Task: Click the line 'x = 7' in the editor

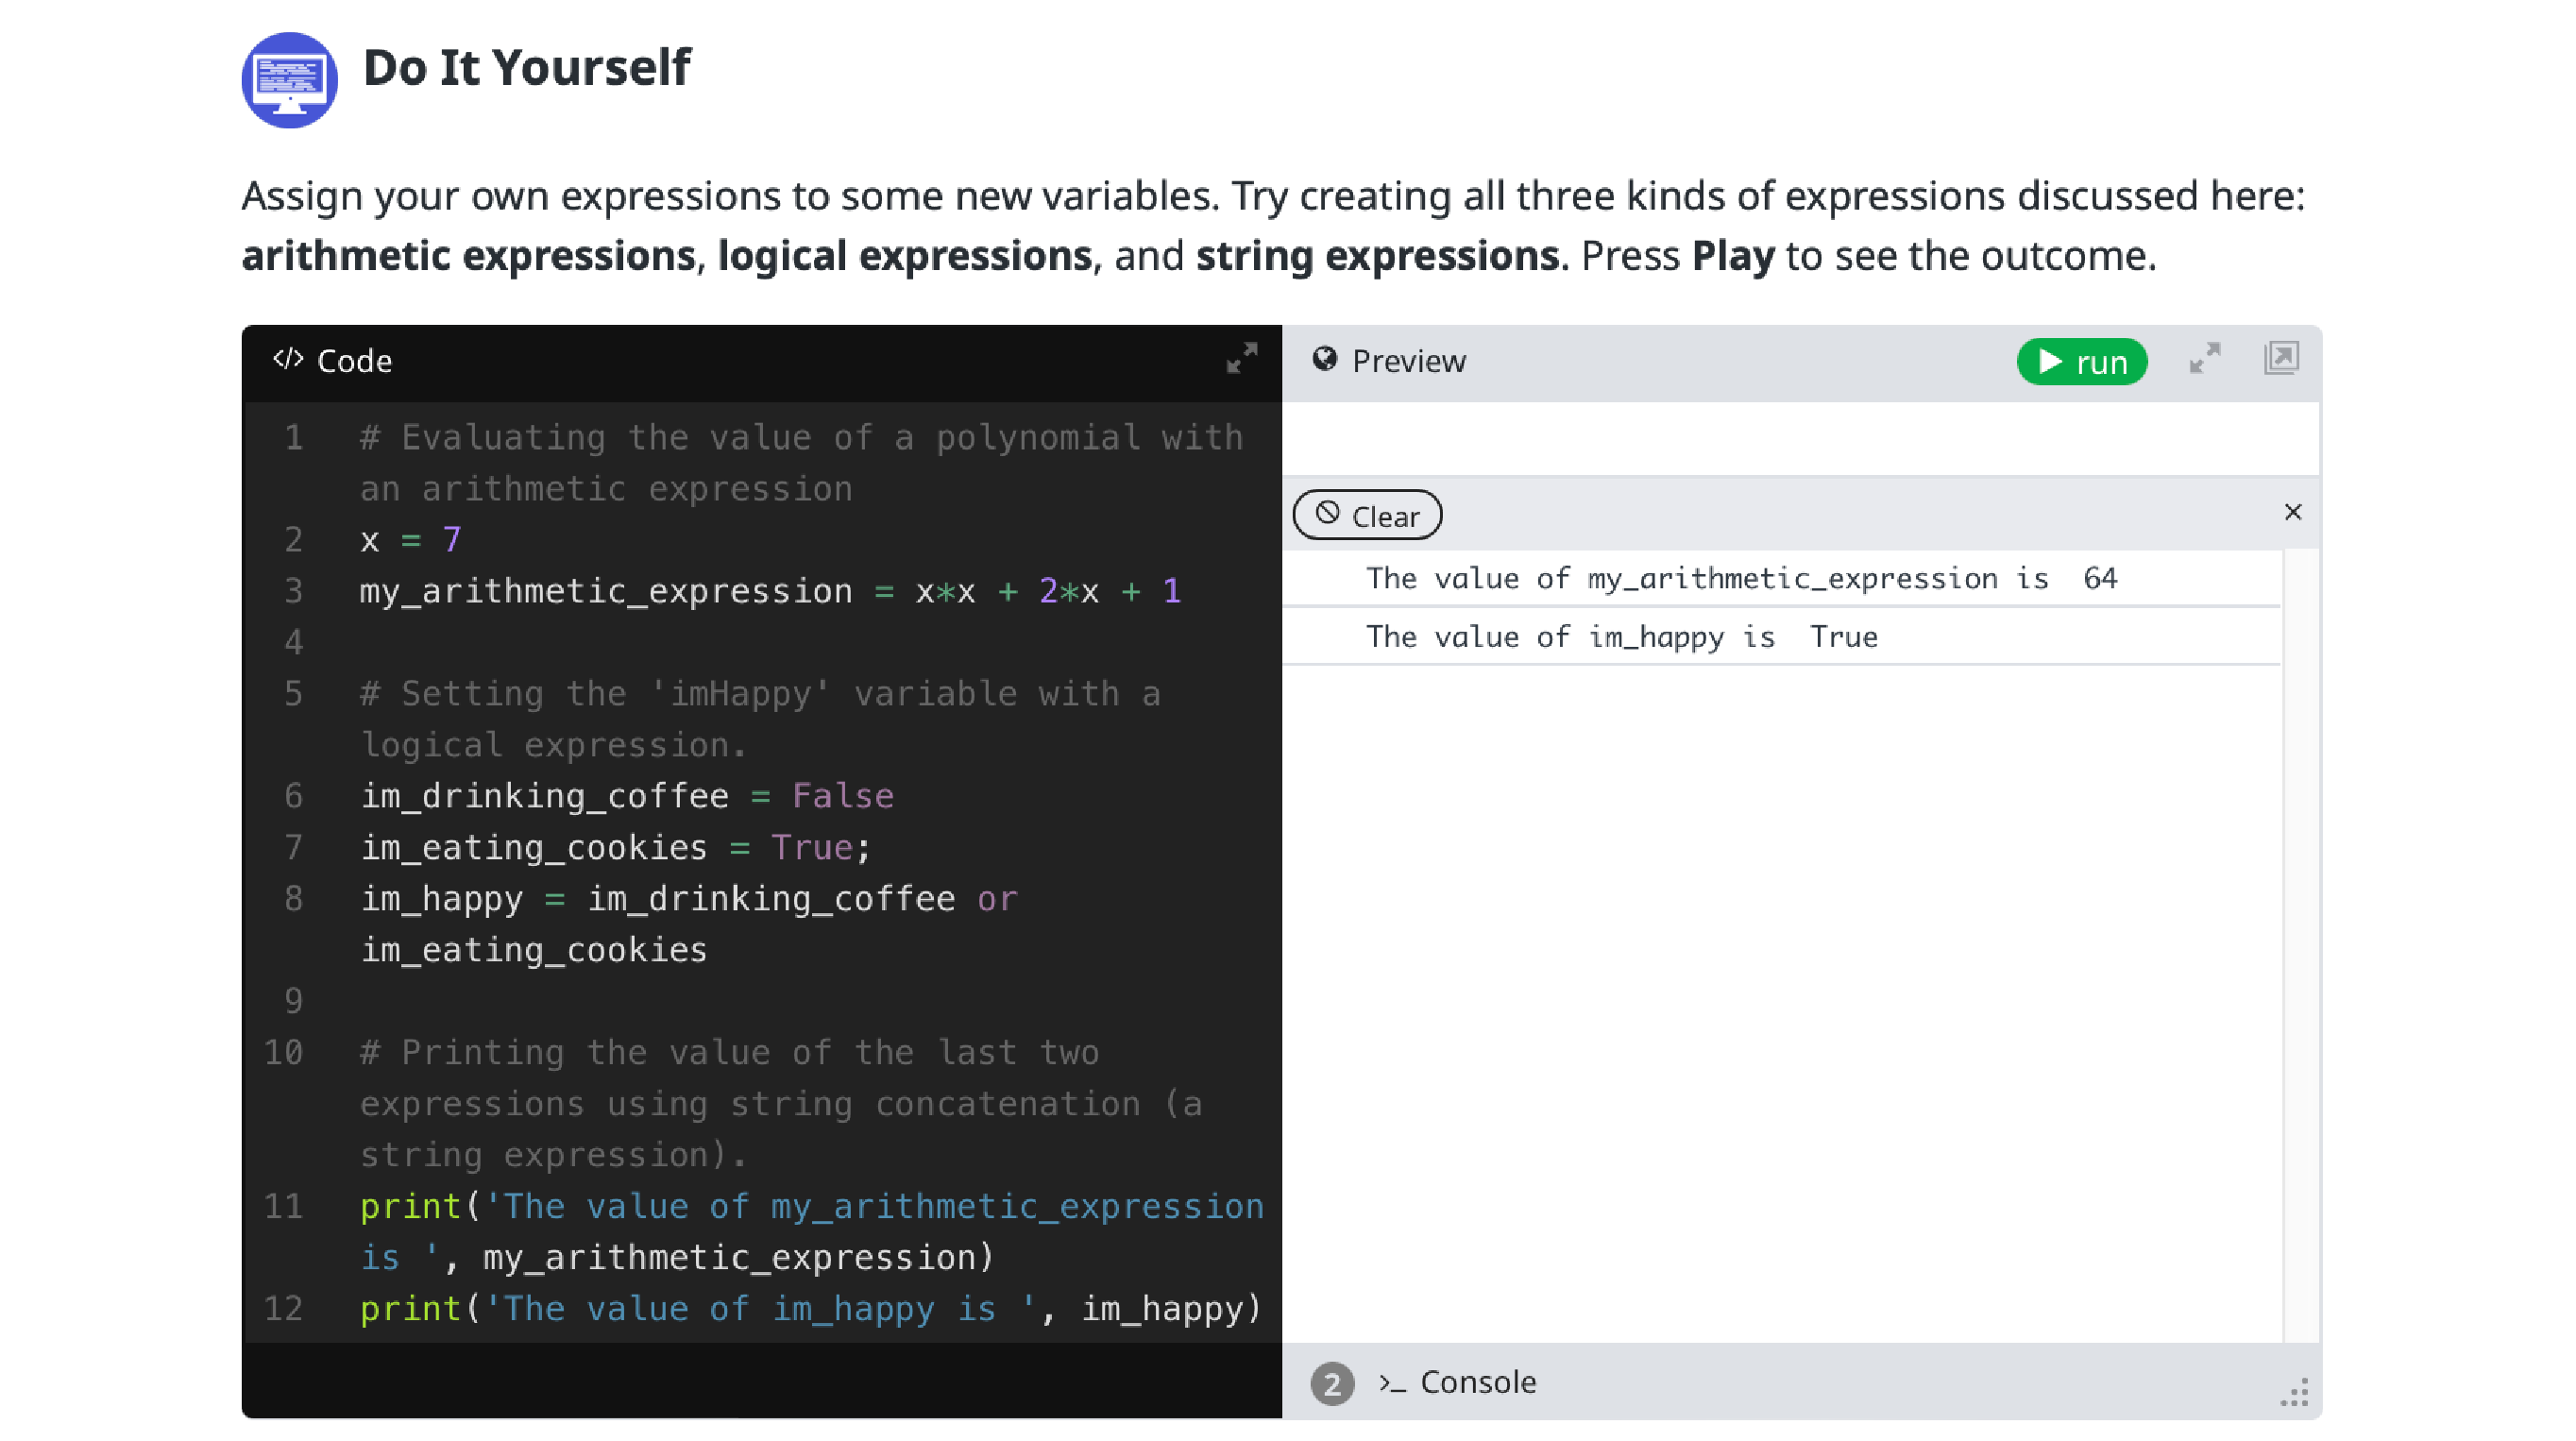Action: pos(410,540)
